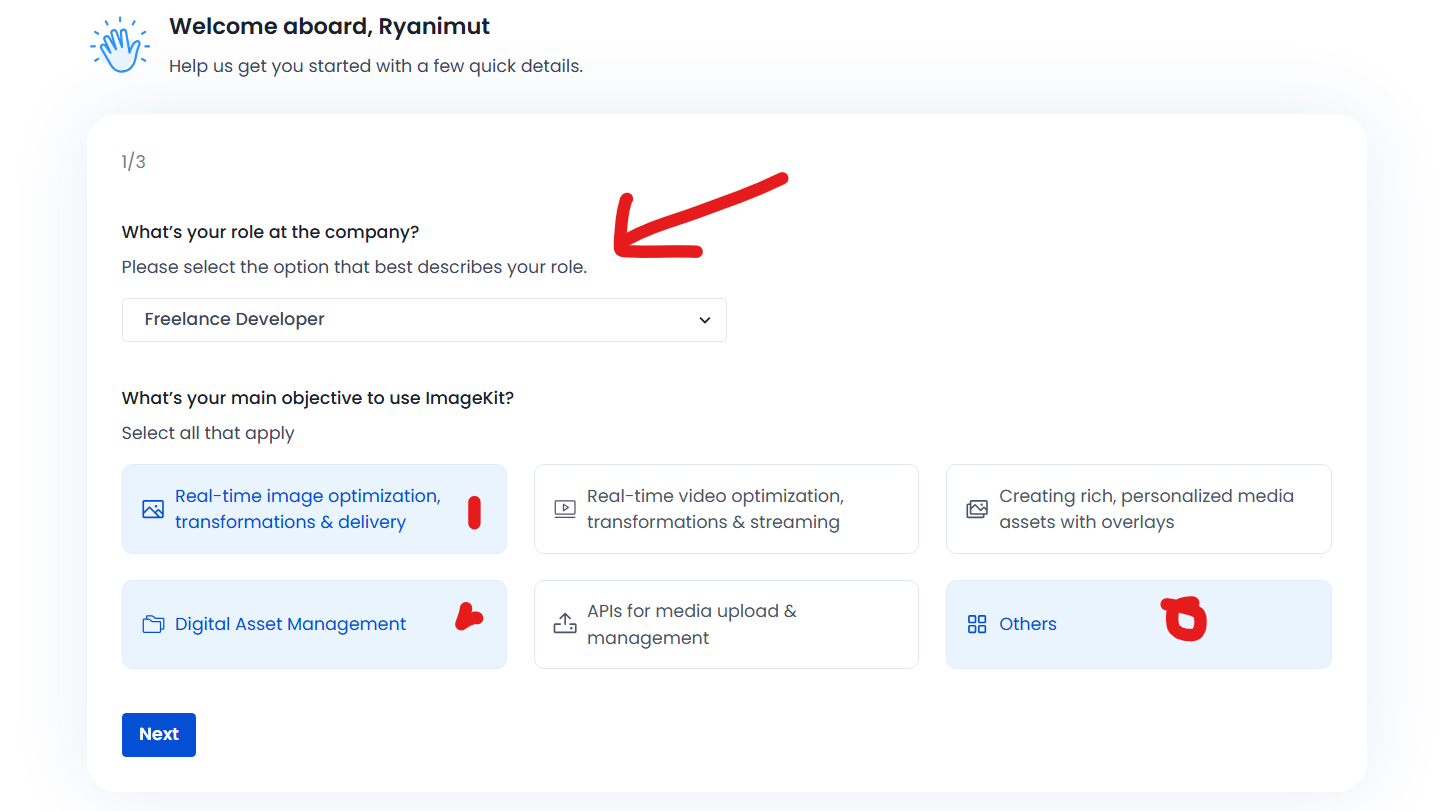Click the "Select all that apply" hint text
Image resolution: width=1442 pixels, height=811 pixels.
point(208,433)
